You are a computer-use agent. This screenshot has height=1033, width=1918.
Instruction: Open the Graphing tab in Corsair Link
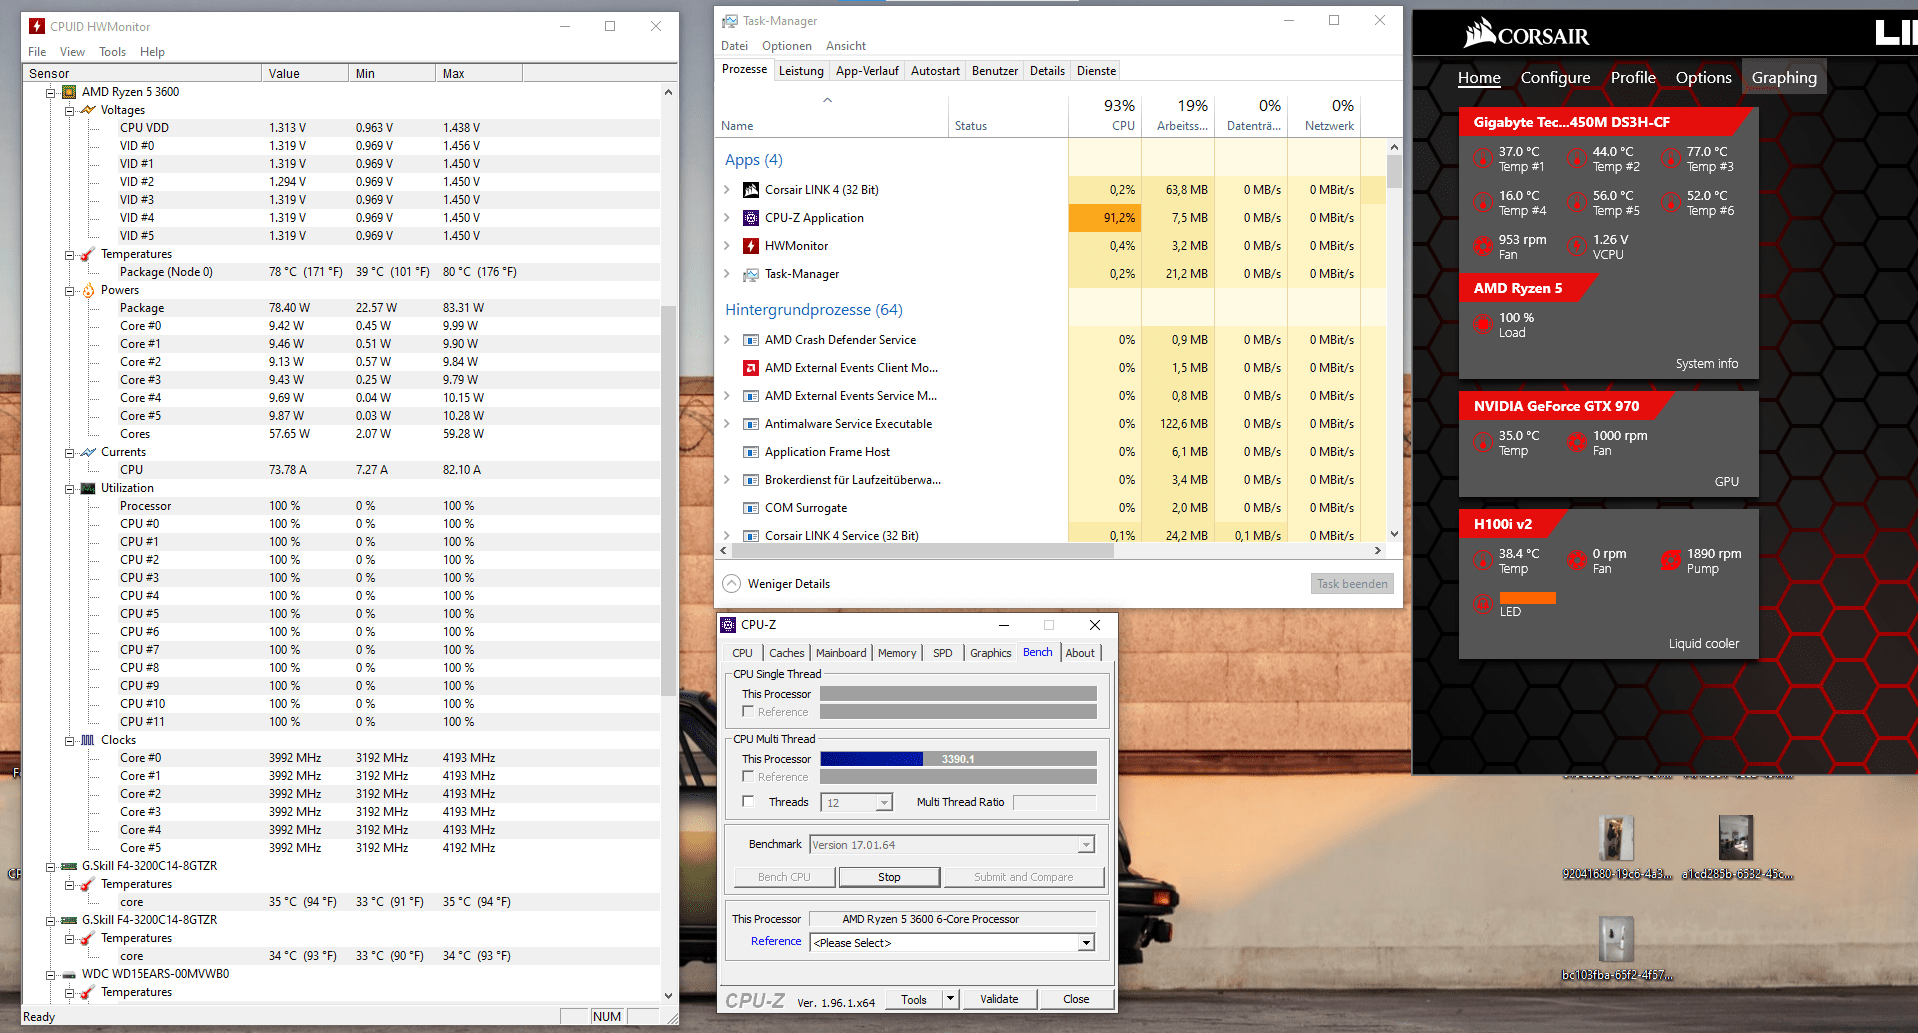(x=1784, y=78)
